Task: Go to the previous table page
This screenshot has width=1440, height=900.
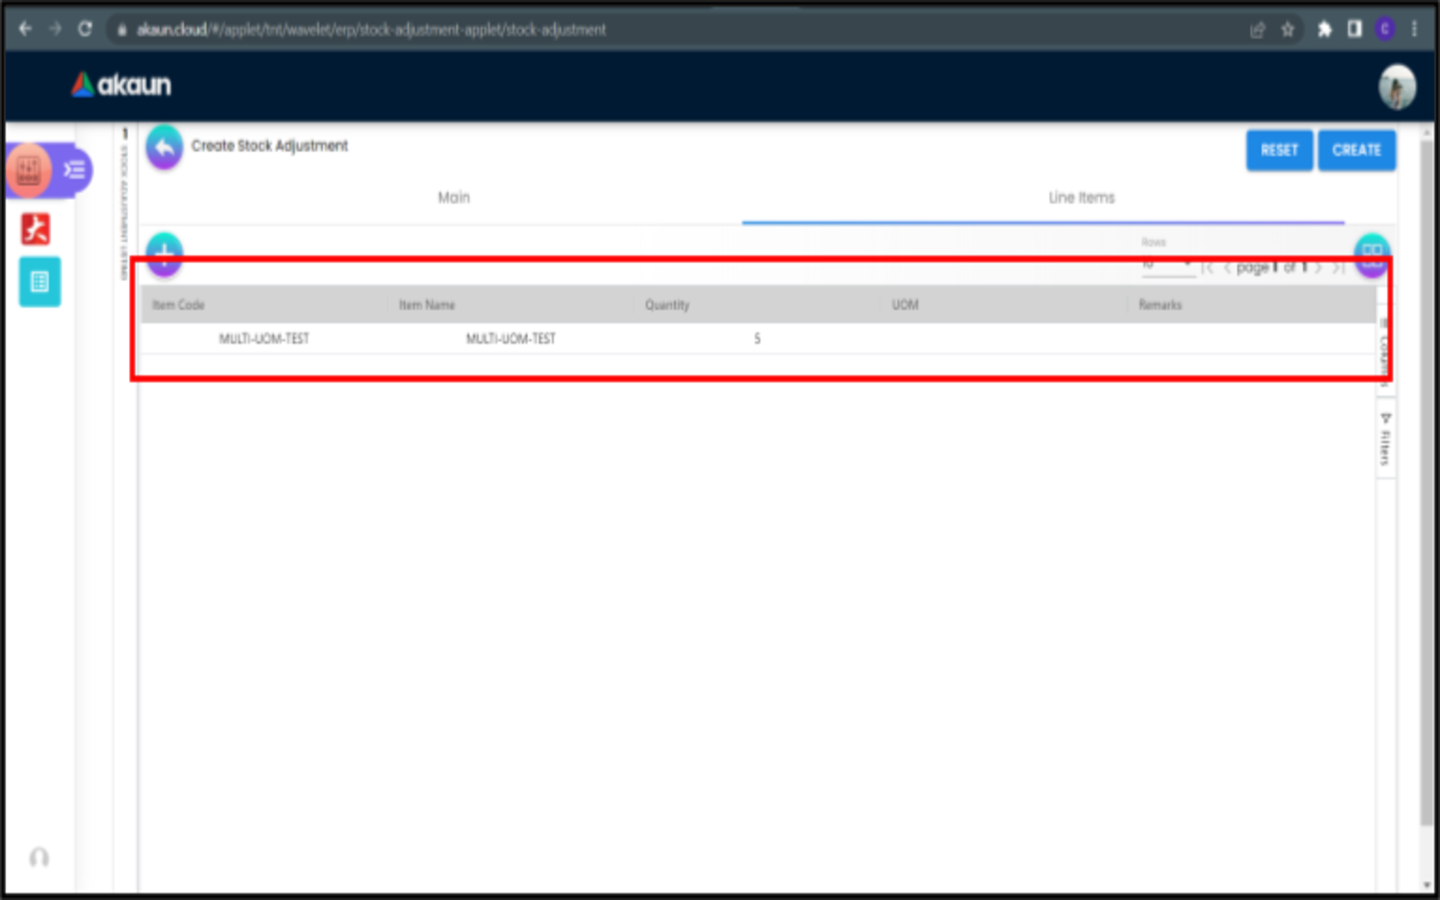Action: click(x=1227, y=268)
